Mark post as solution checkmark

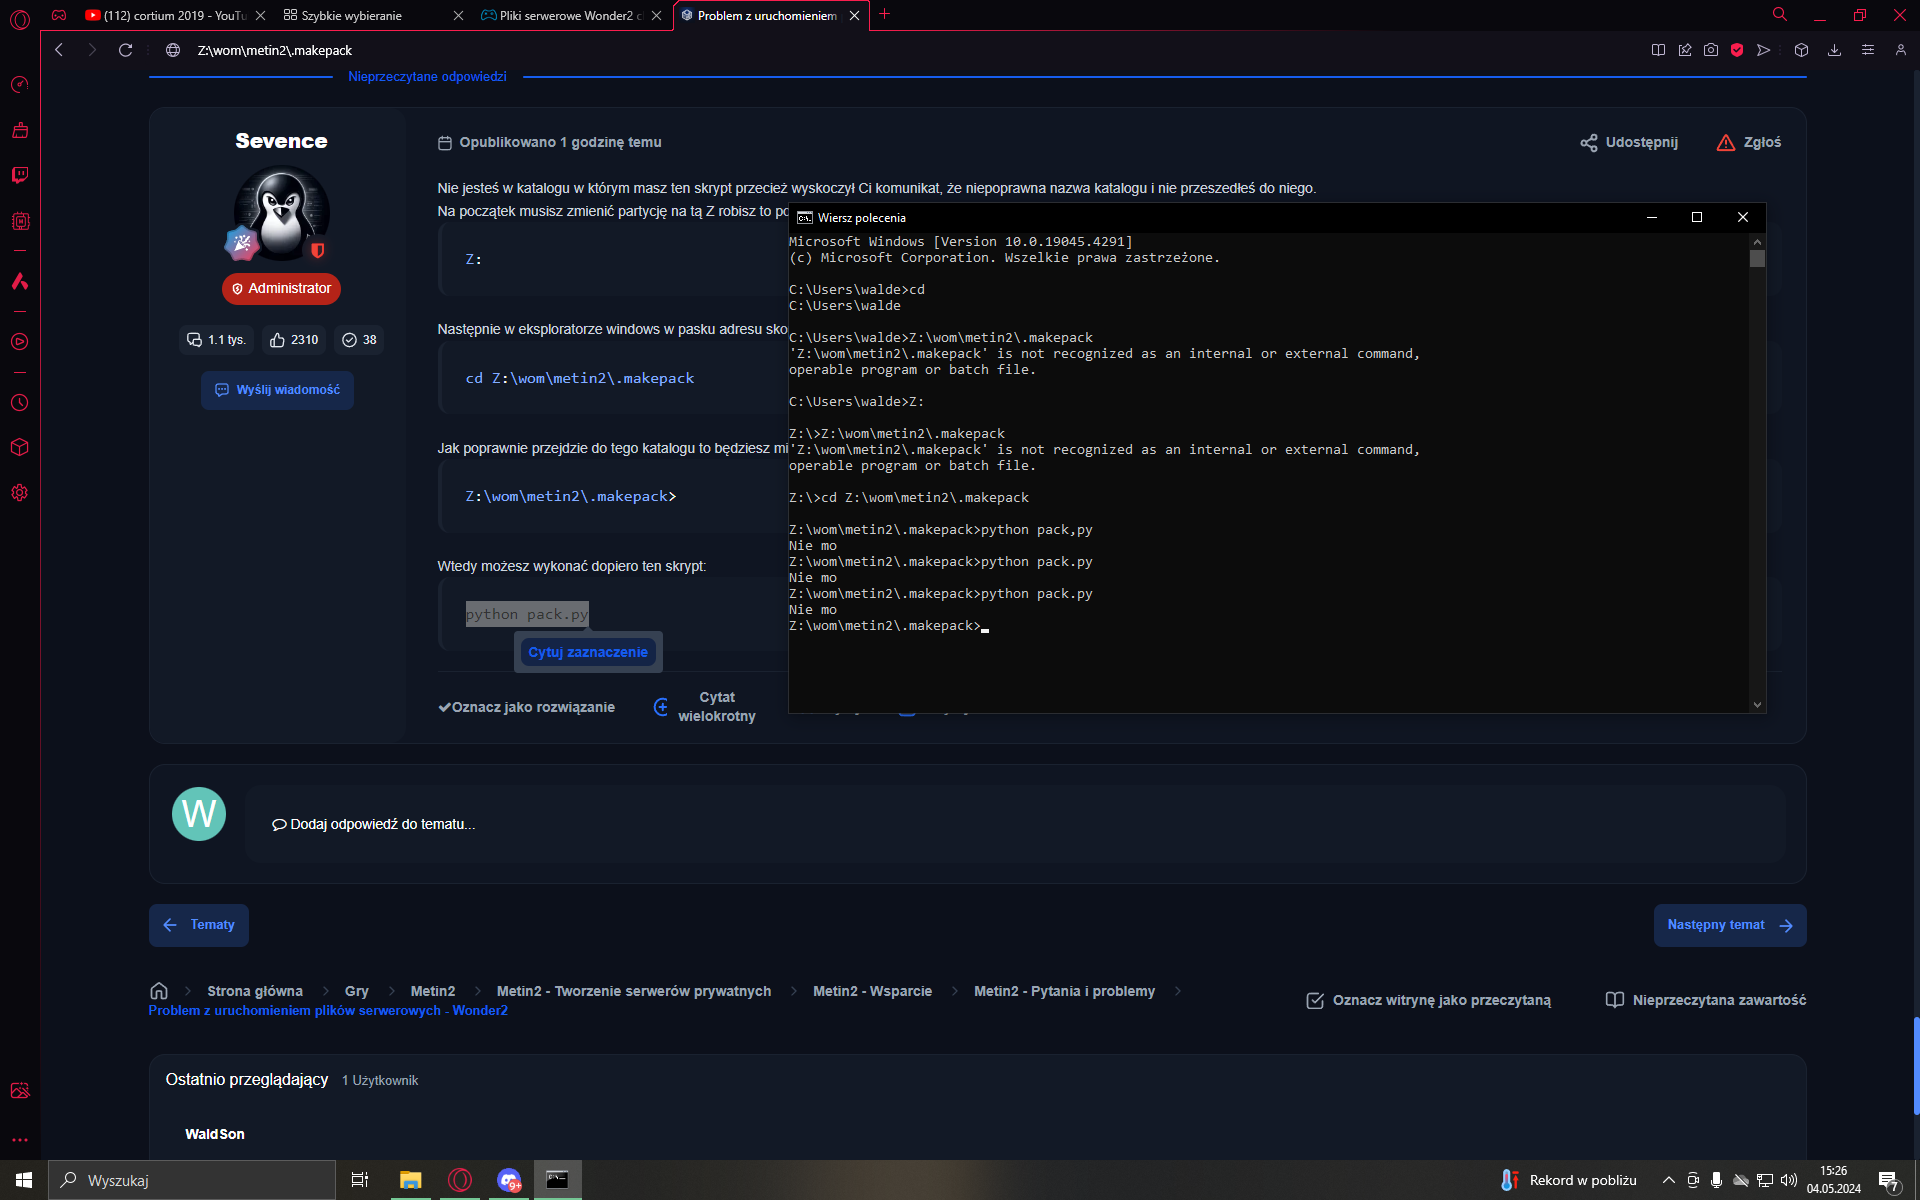pyautogui.click(x=526, y=707)
